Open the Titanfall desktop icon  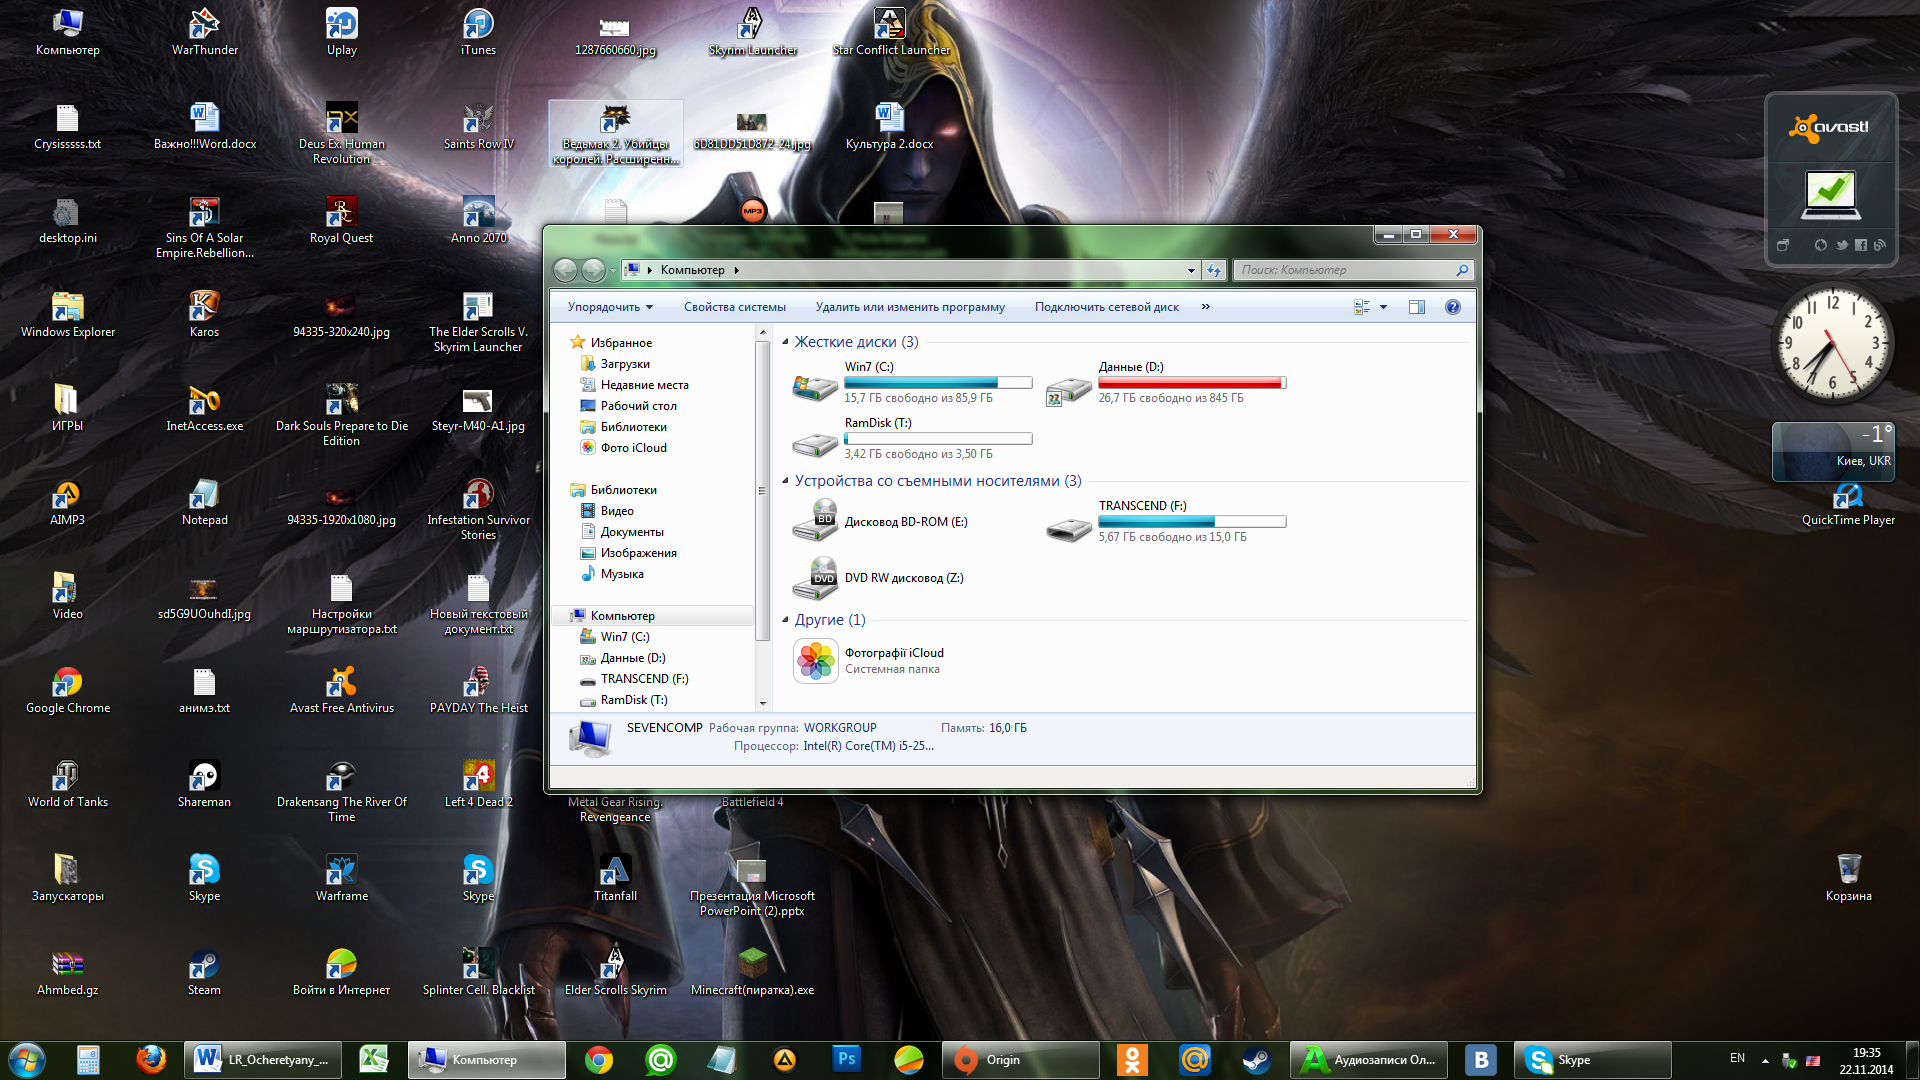click(615, 877)
